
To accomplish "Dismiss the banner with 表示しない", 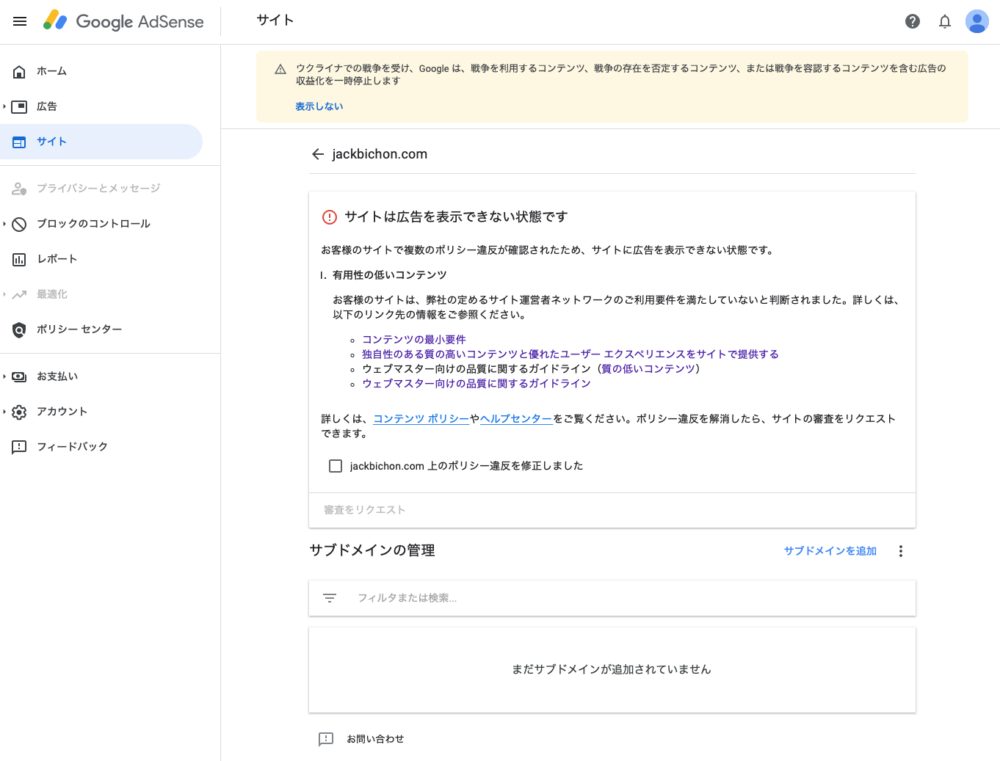I will (319, 107).
